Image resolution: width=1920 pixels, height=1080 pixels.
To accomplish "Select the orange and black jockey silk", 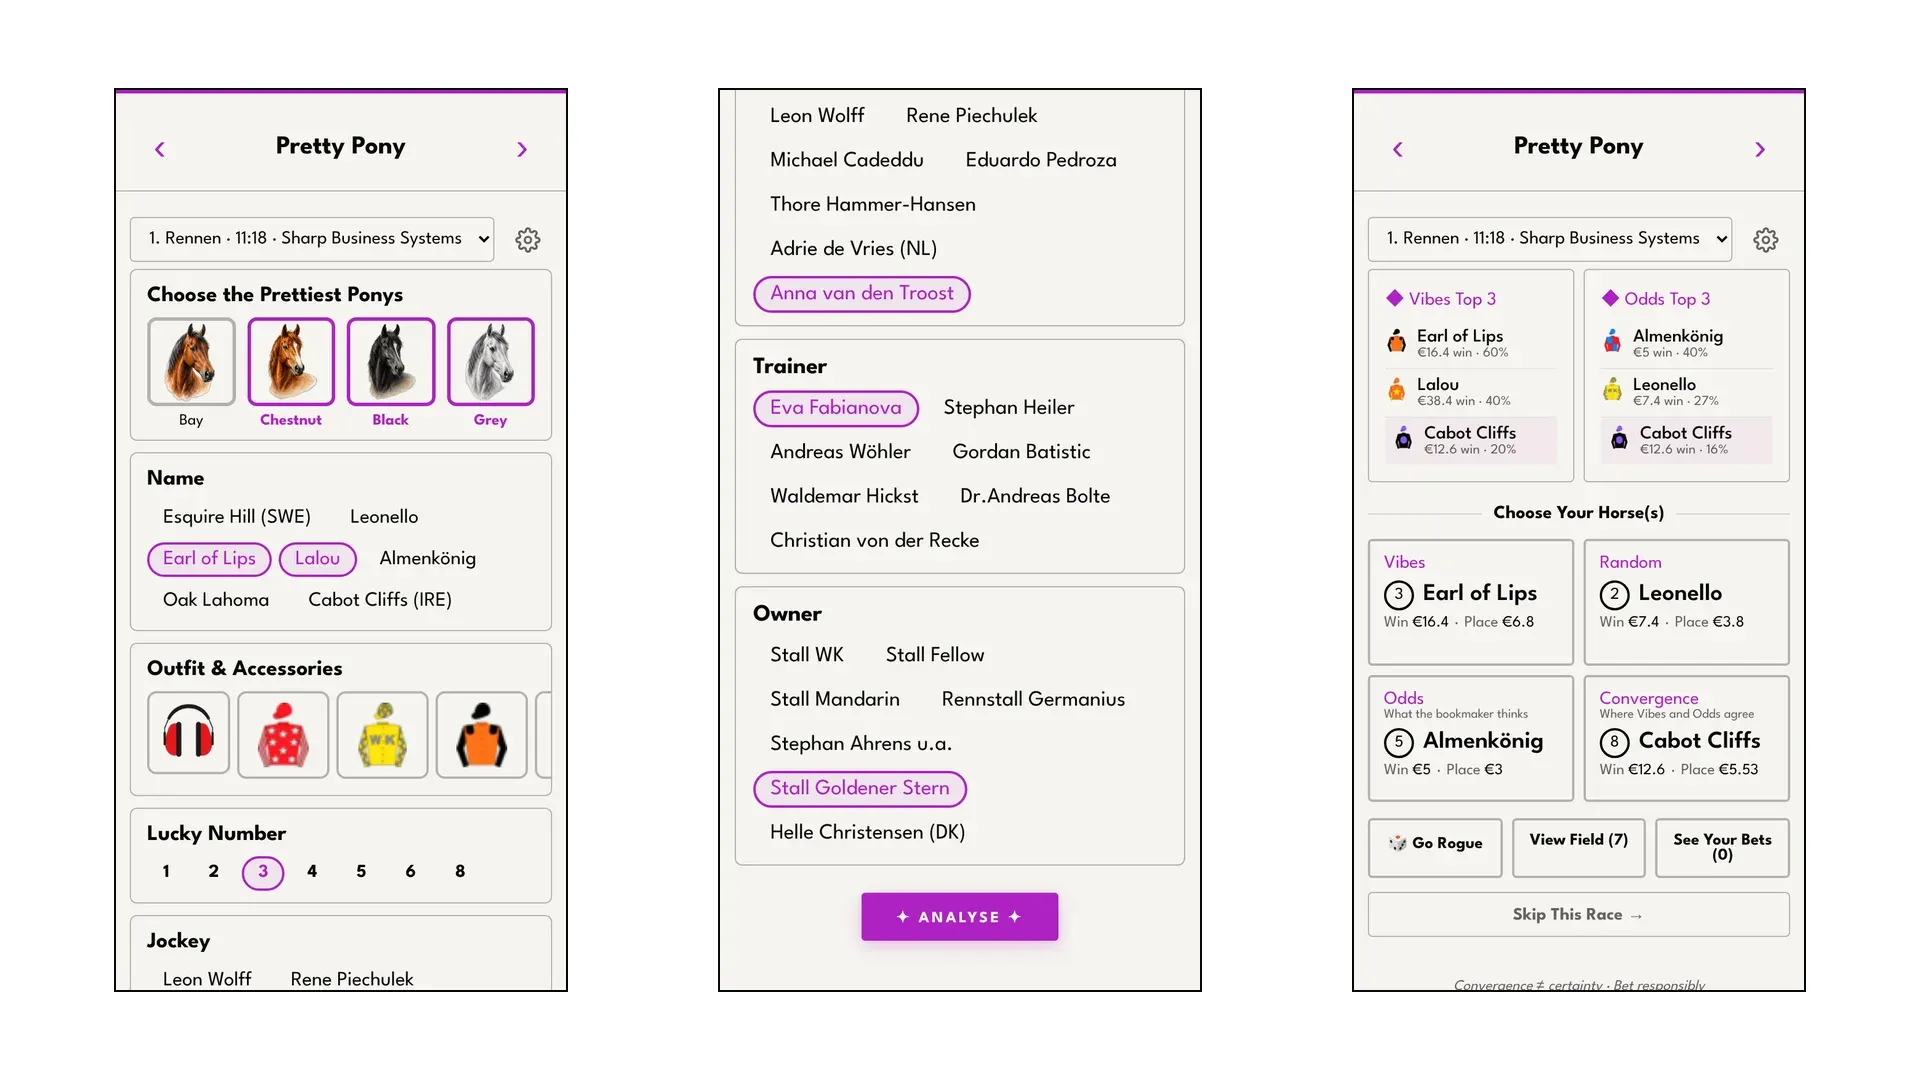I will click(x=481, y=734).
